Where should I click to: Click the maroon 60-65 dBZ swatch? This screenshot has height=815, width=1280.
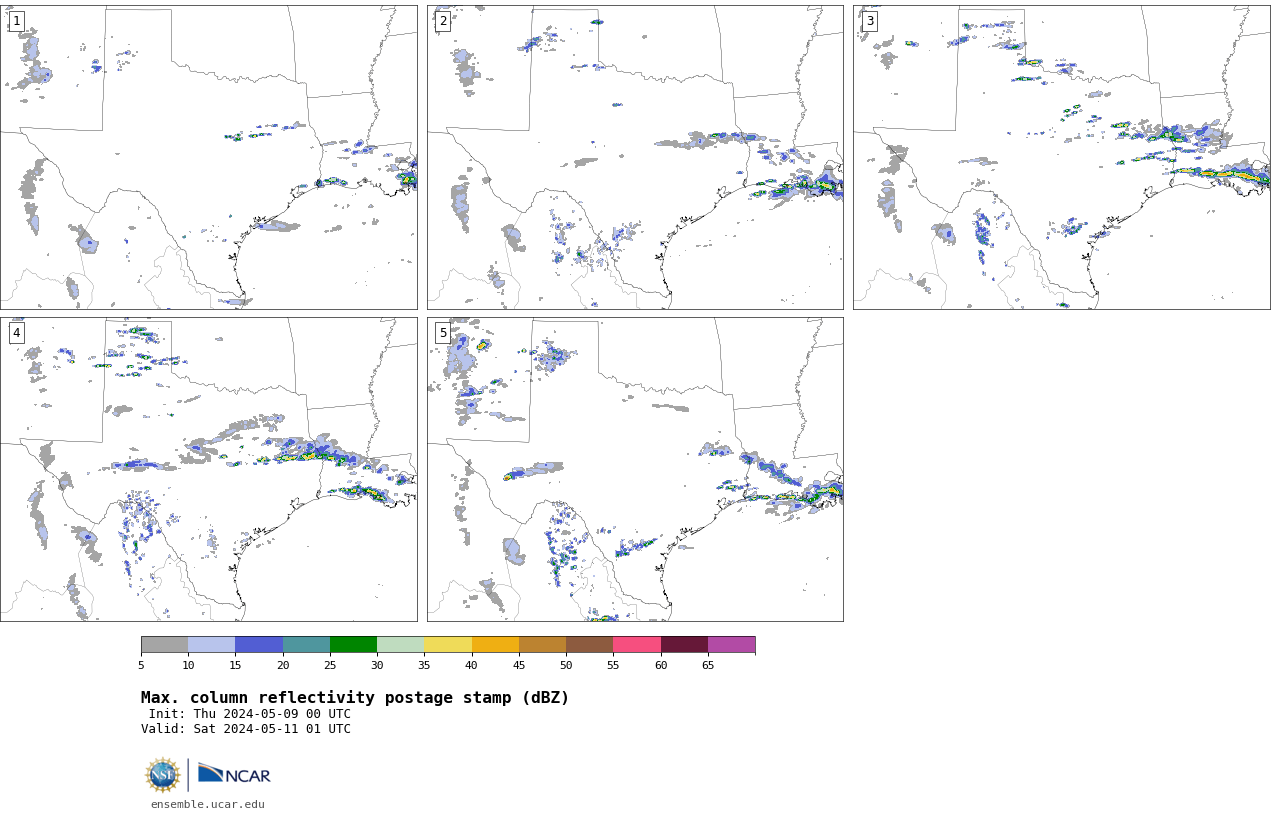tap(684, 645)
